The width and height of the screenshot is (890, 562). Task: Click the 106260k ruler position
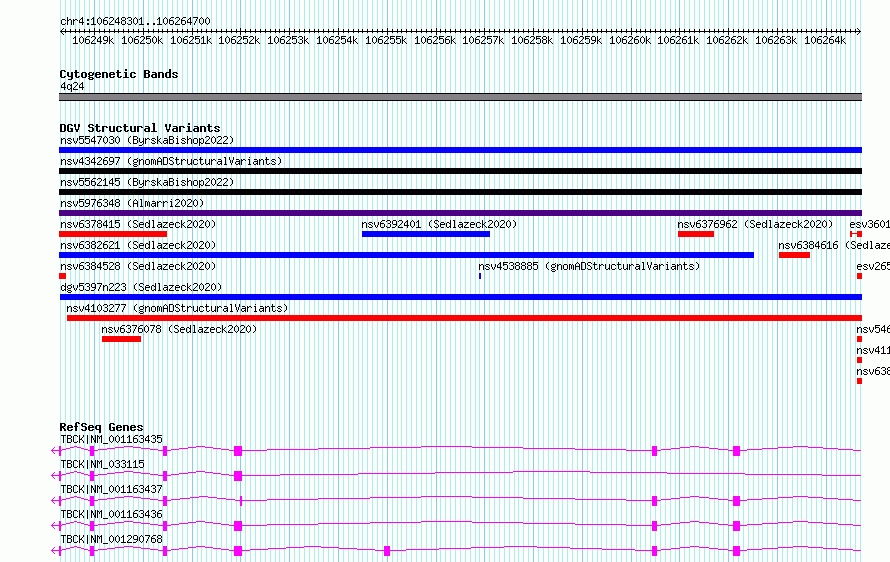pos(630,40)
